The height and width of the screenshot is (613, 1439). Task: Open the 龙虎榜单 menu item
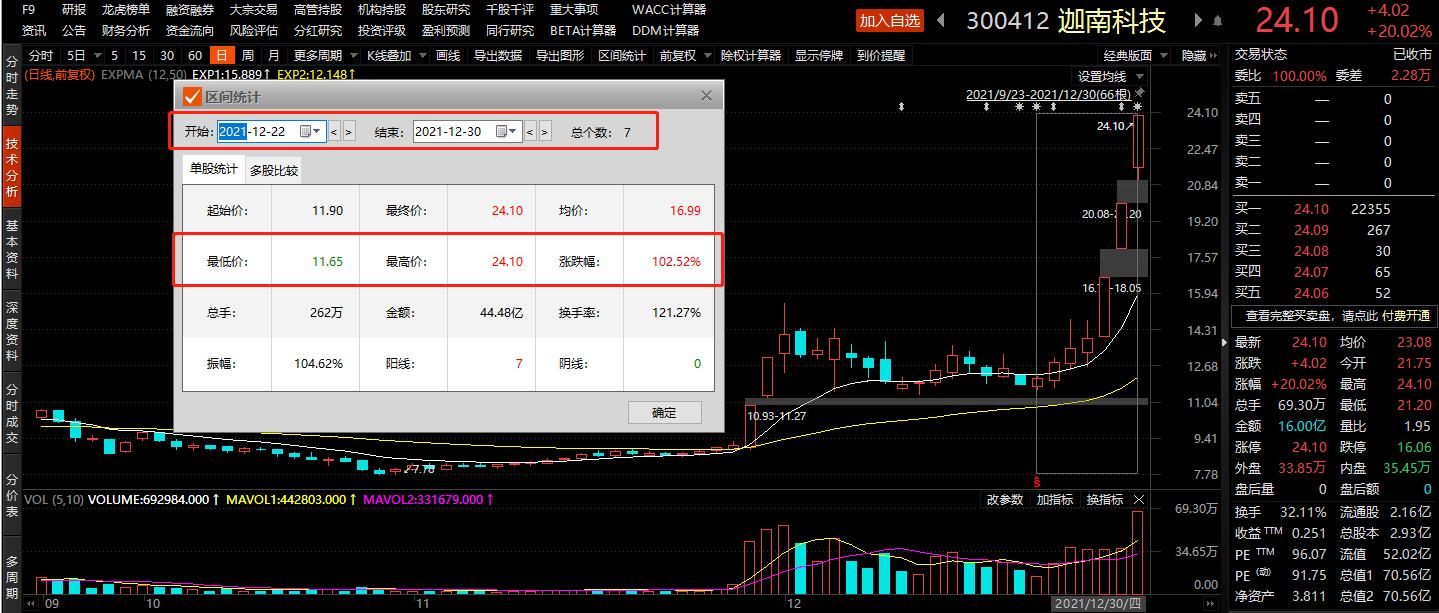coord(125,9)
